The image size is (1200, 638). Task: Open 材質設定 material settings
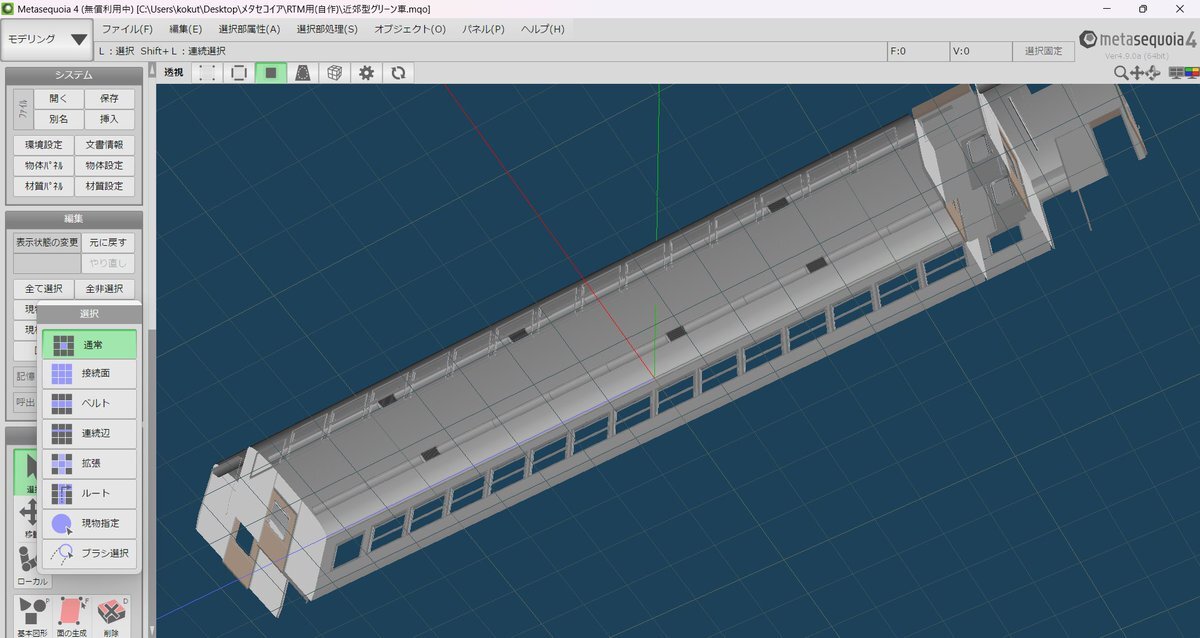tap(104, 187)
